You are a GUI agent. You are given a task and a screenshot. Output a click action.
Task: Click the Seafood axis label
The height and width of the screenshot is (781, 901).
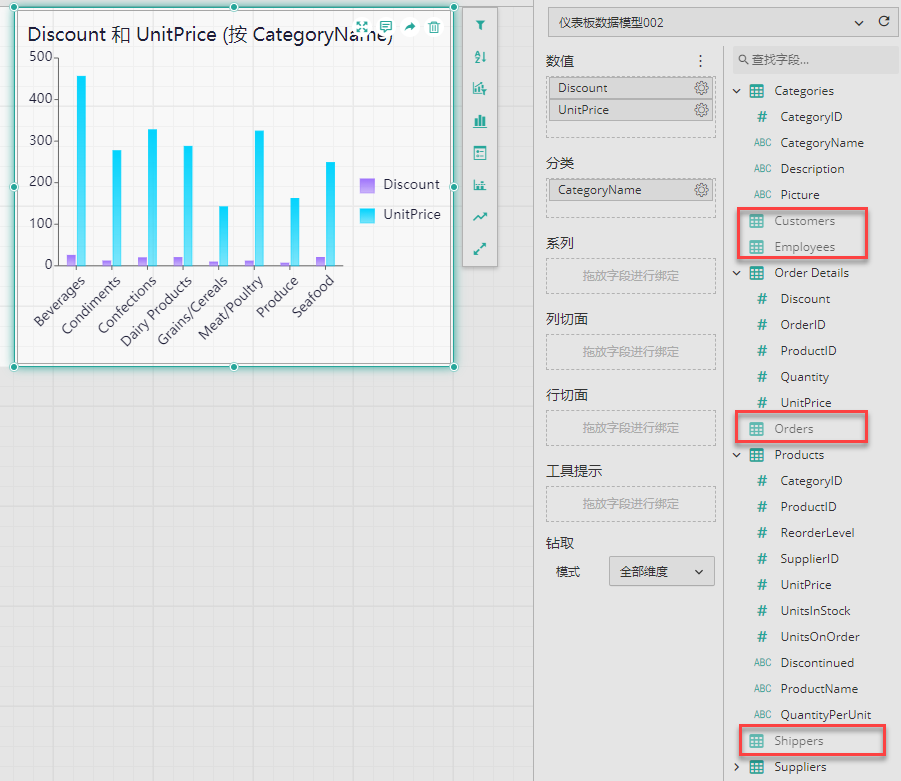[313, 296]
